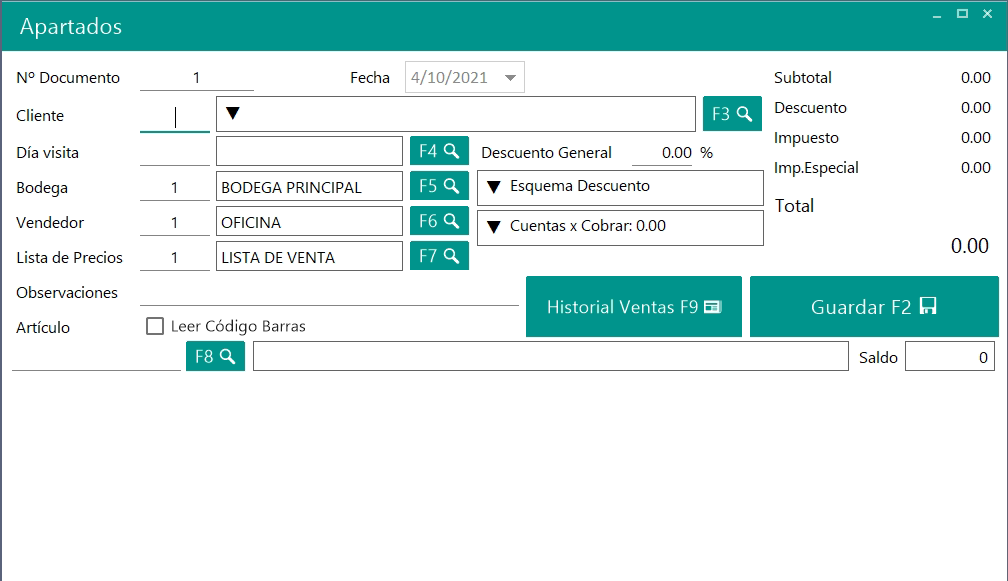Image resolution: width=1008 pixels, height=581 pixels.
Task: Click the F3 client search button
Action: [x=732, y=115]
